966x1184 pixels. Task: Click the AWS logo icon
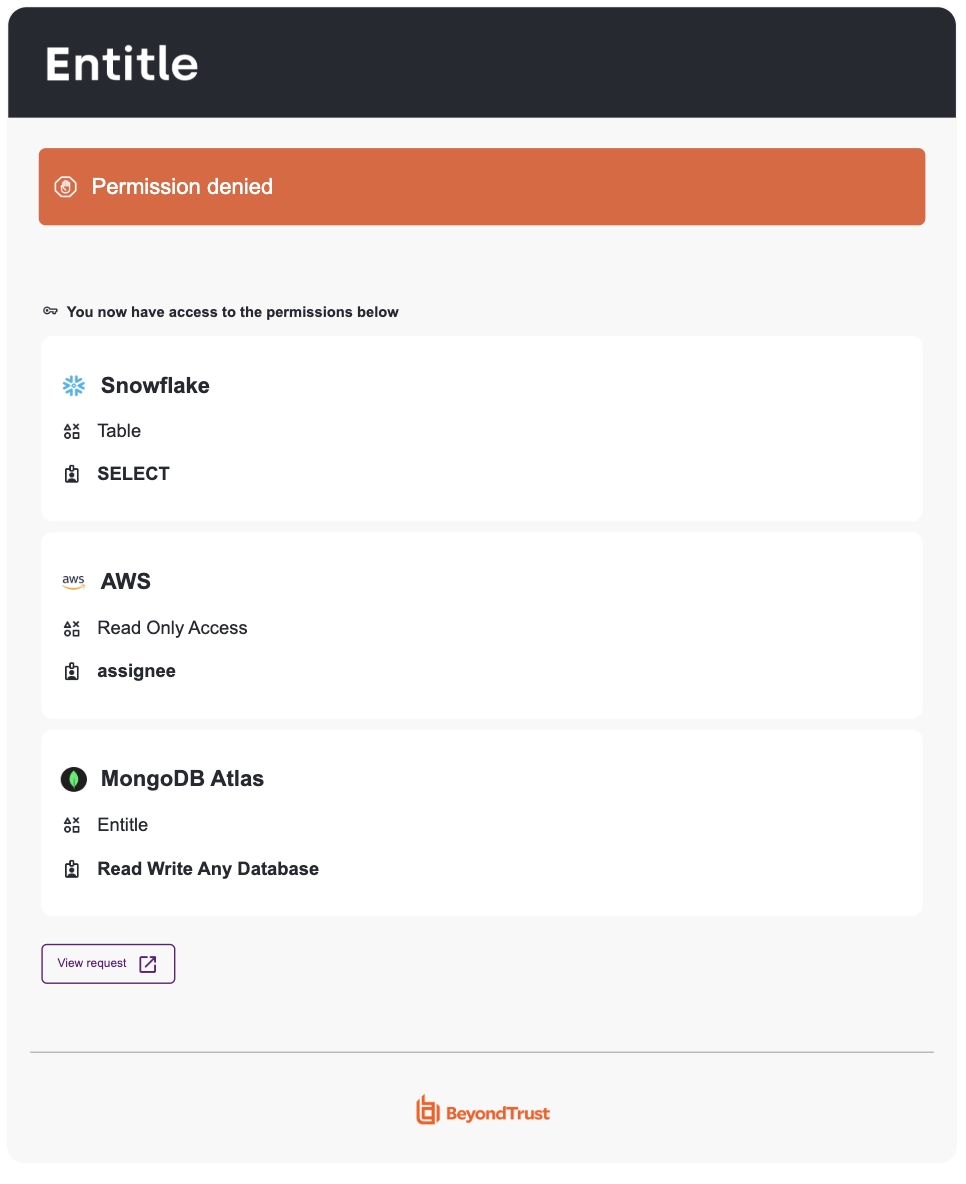tap(73, 581)
